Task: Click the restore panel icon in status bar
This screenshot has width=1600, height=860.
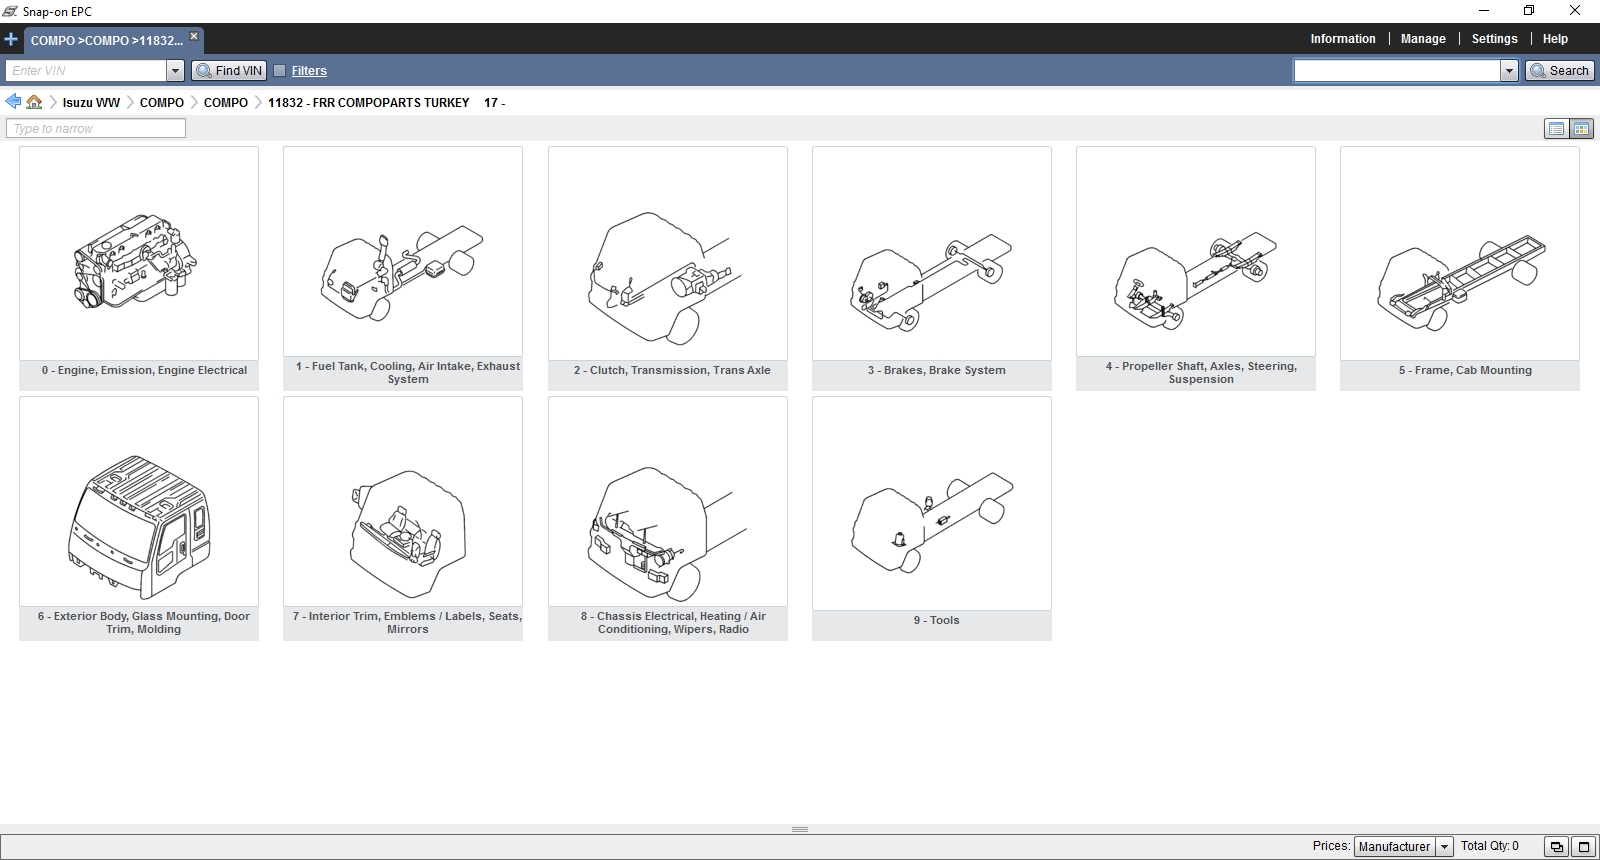Action: pos(1556,846)
